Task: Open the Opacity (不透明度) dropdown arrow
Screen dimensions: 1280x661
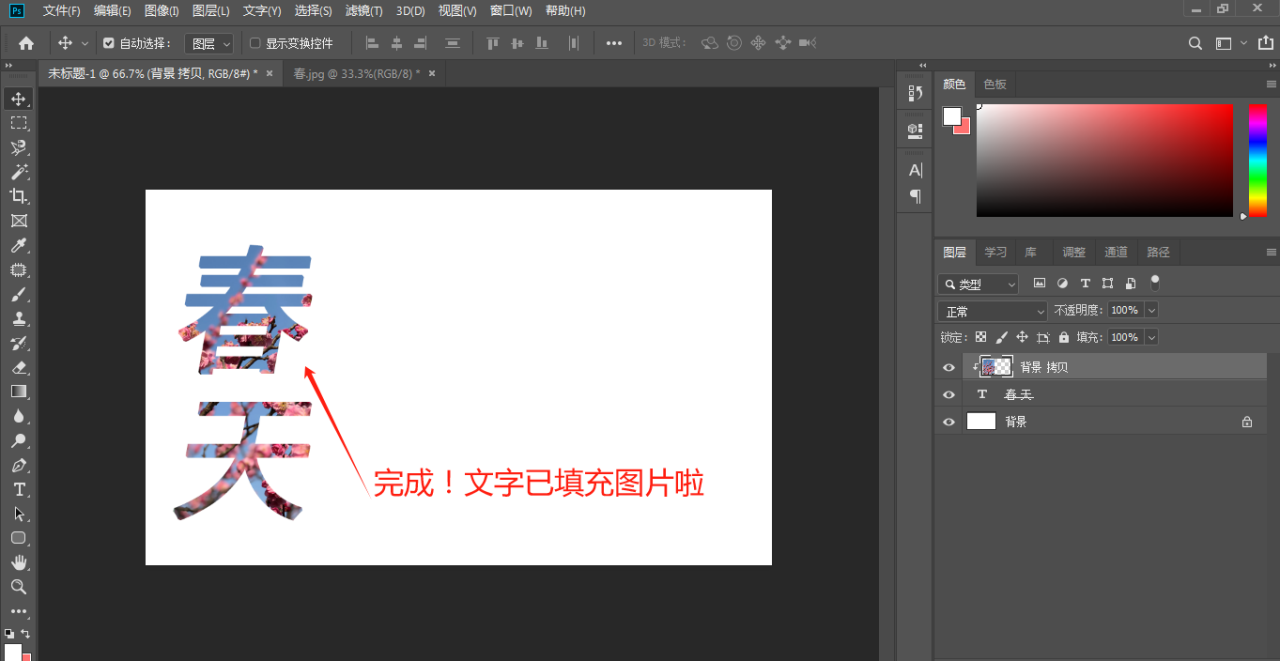Action: [x=1151, y=311]
